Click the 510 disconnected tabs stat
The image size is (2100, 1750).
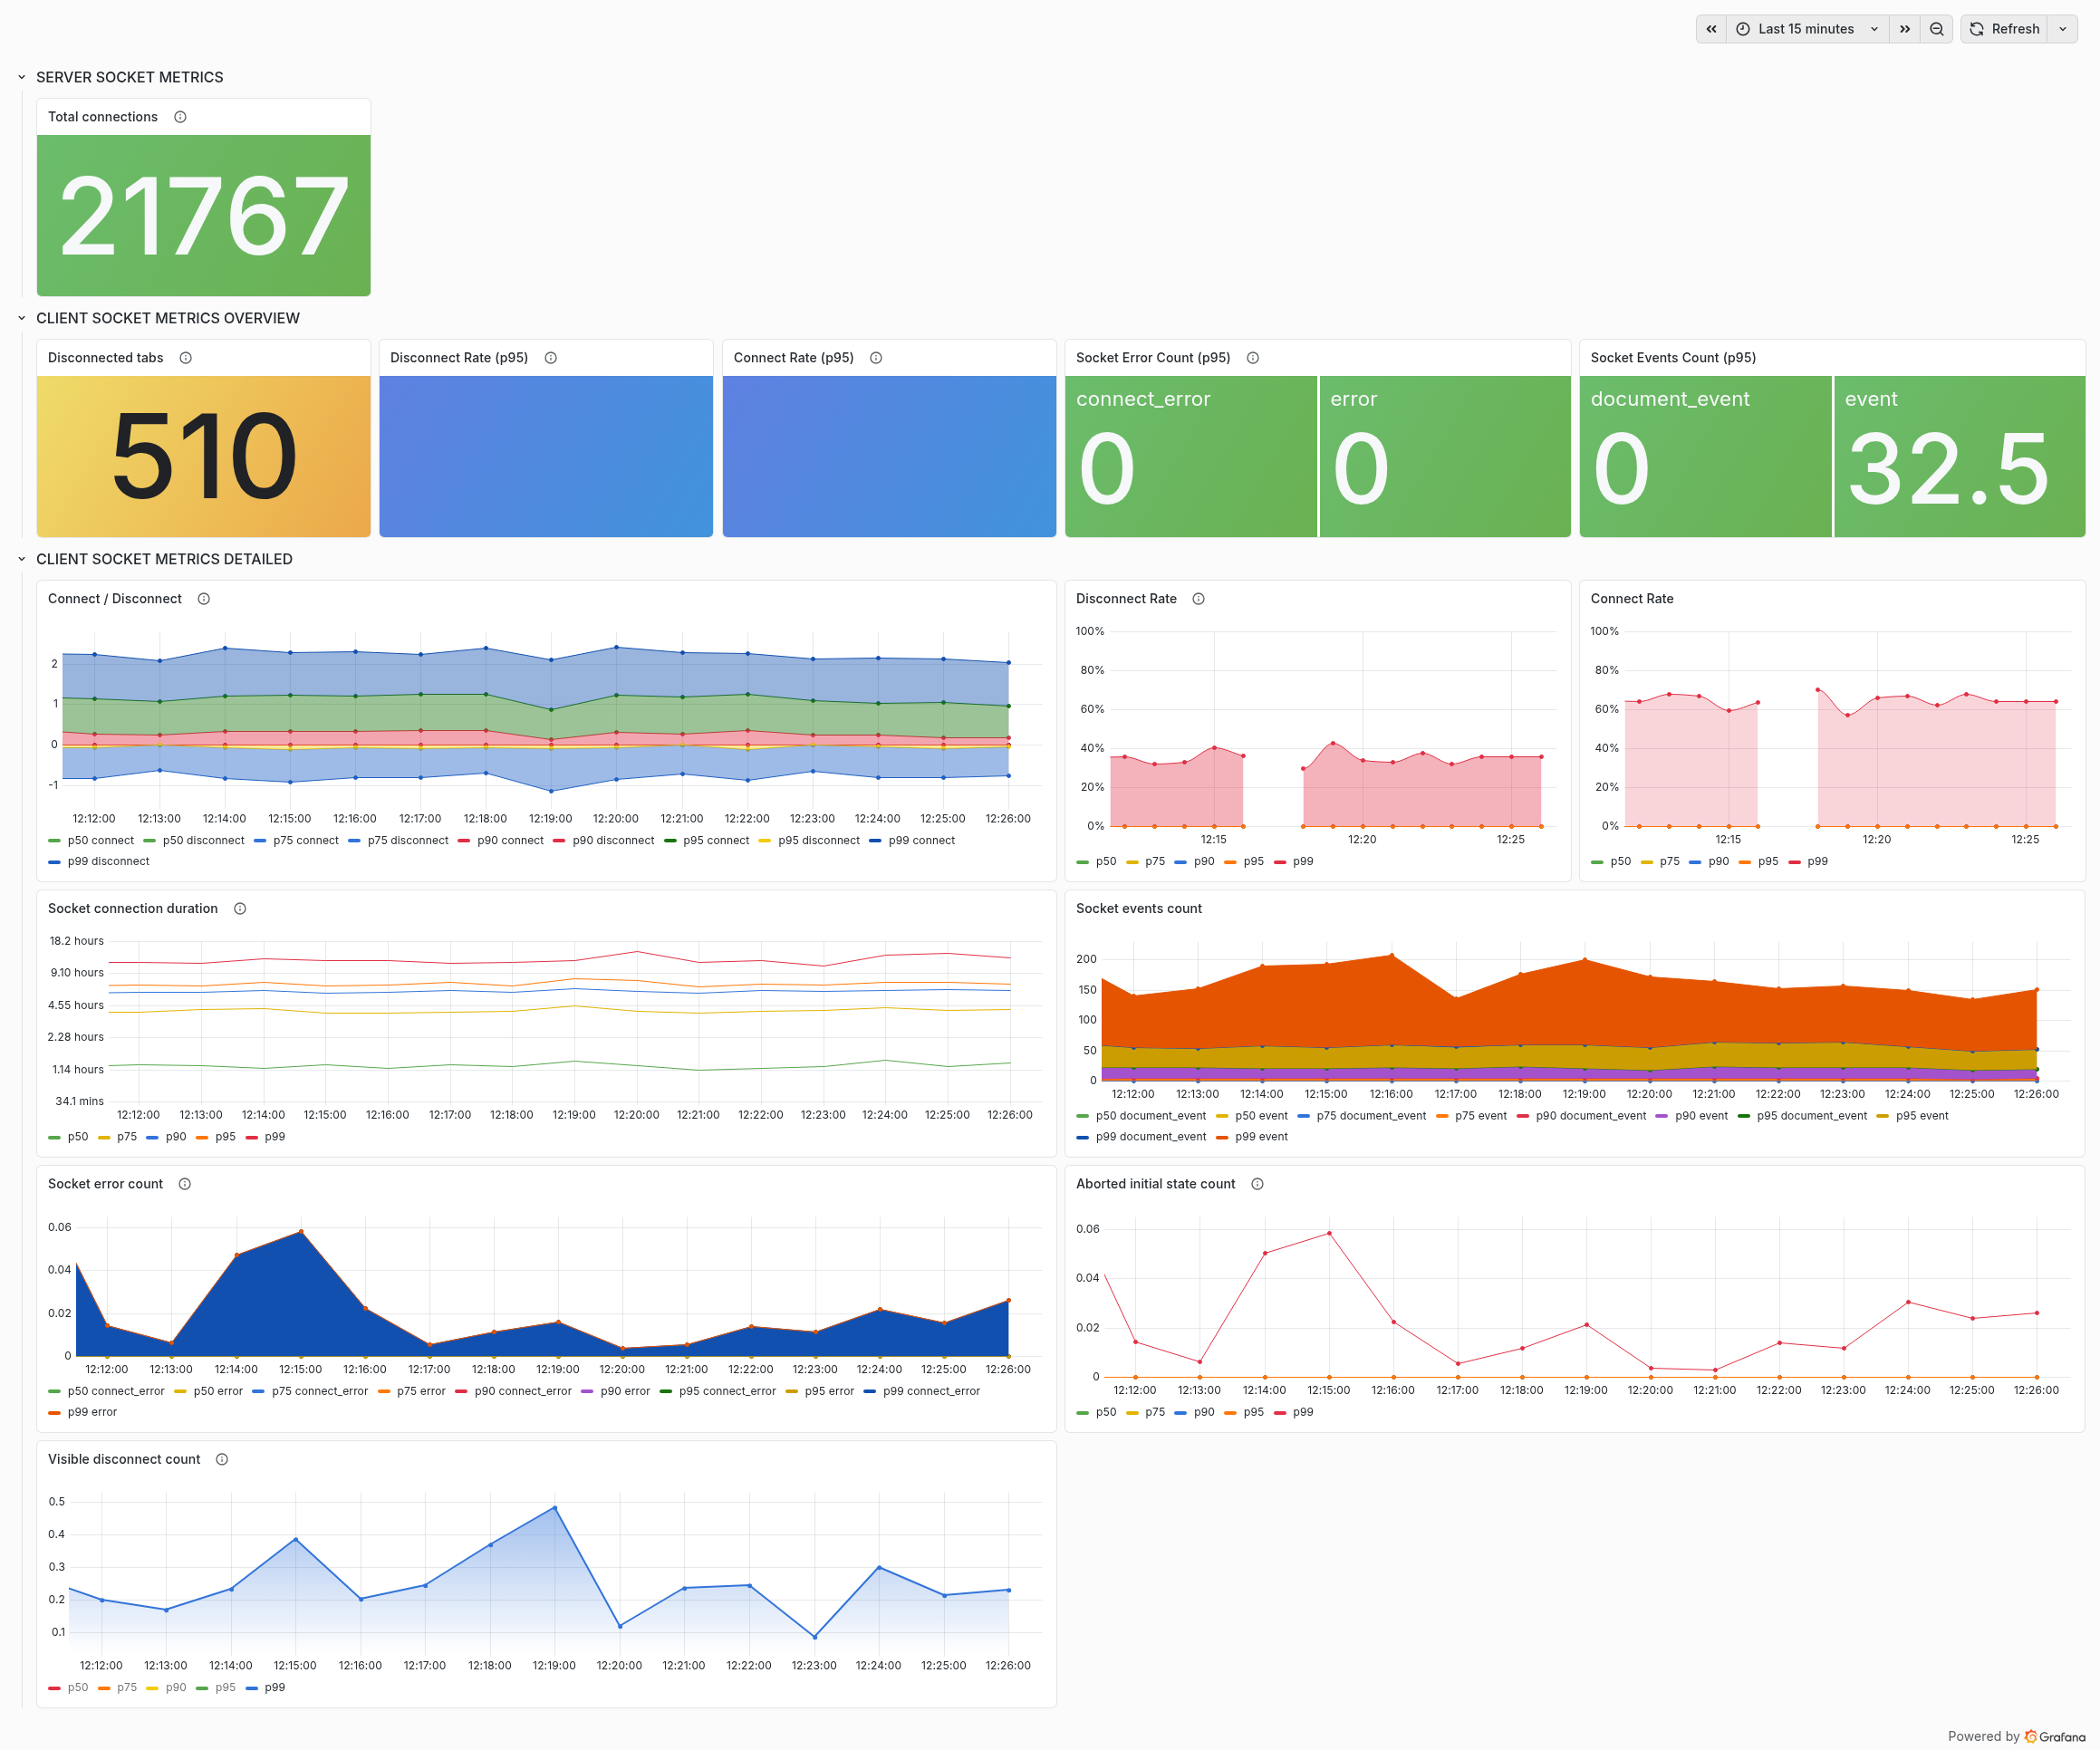204,457
